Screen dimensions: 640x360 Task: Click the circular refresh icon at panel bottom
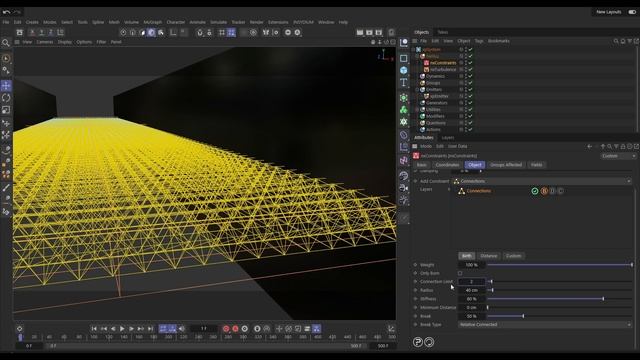(429, 342)
